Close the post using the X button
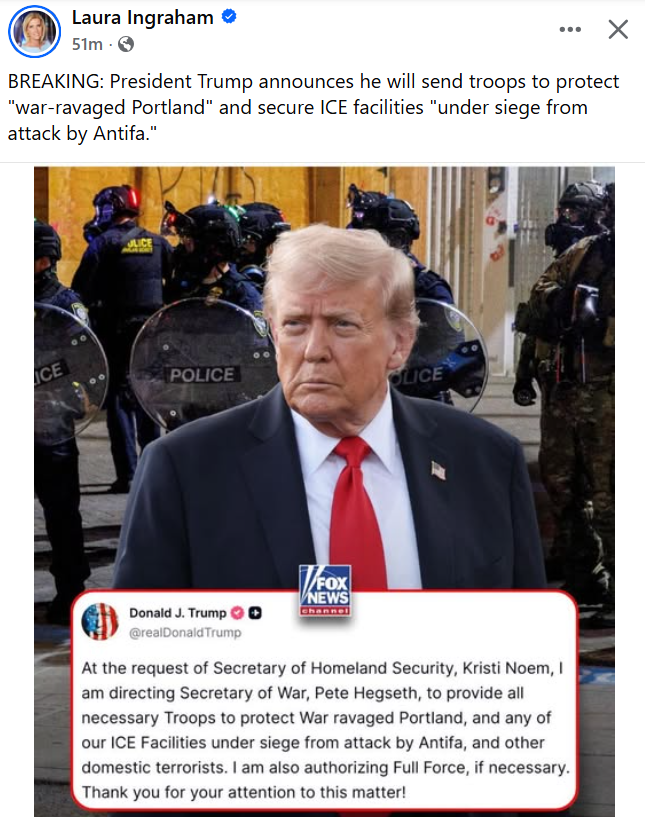 618,29
